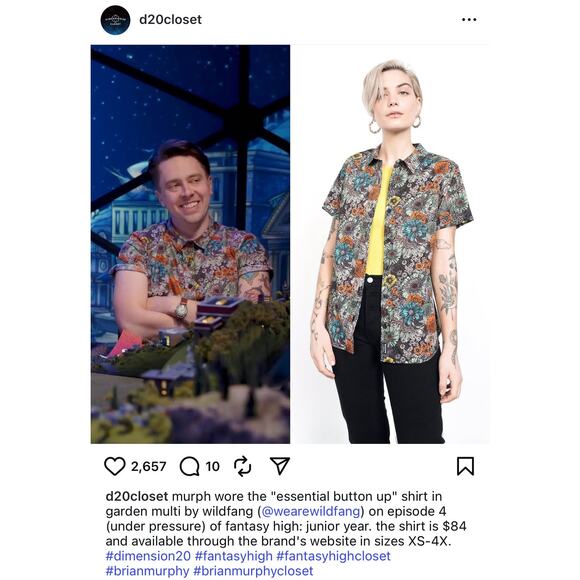Tap the repost arrows icon
The image size is (580, 580).
[x=243, y=466]
